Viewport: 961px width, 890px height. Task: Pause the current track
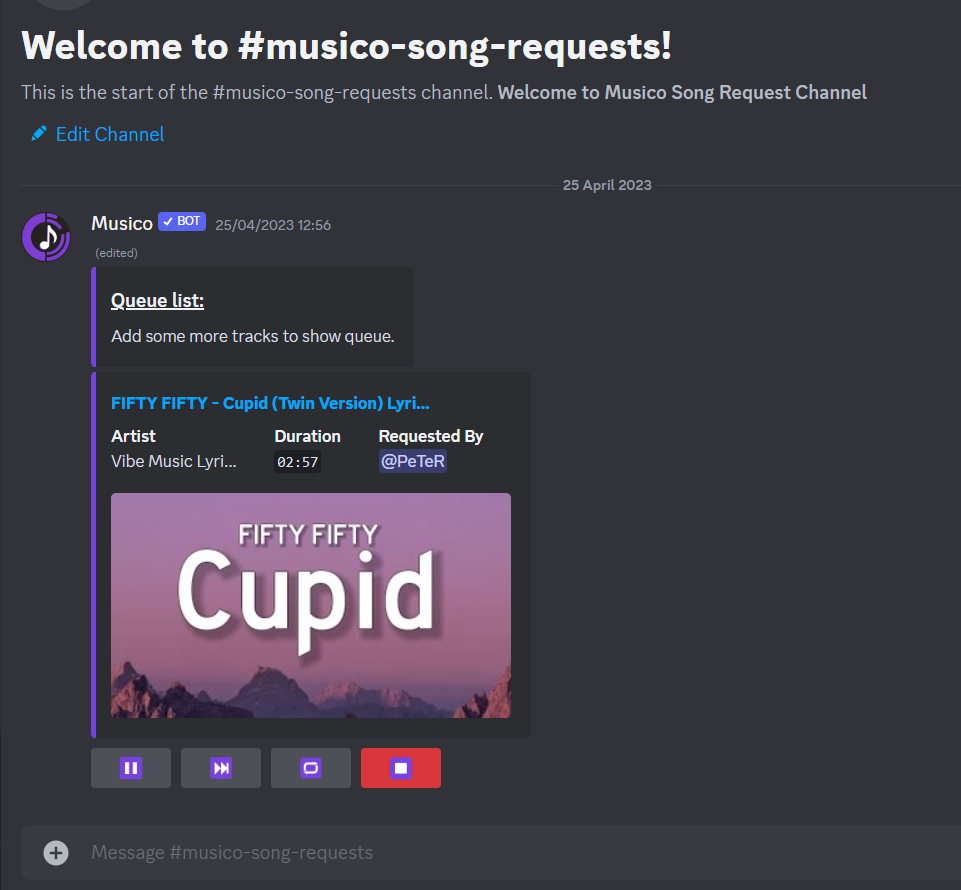pyautogui.click(x=131, y=767)
